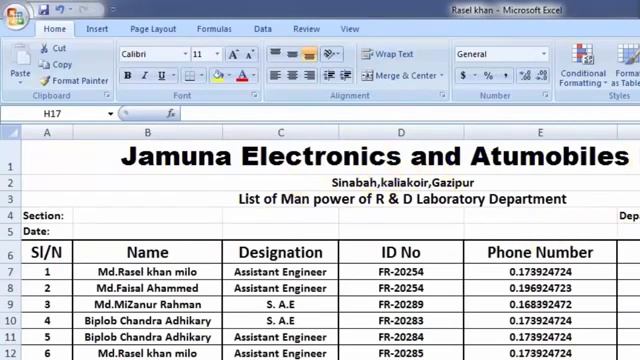Screen dimensions: 640x360
Task: Open the Office Button menu
Action: [16, 16]
